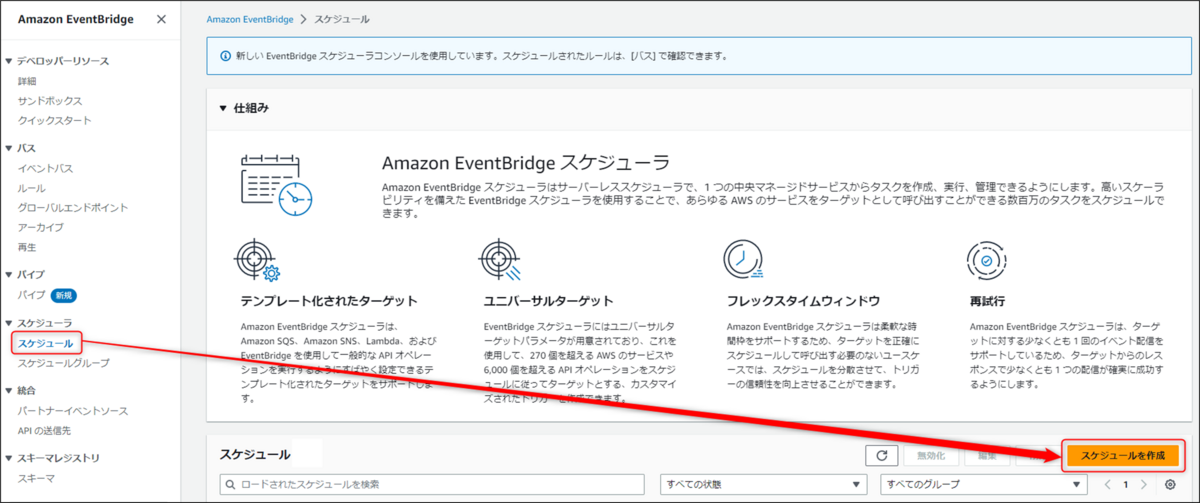The width and height of the screenshot is (1200, 503).
Task: Open the すべての状態 filter dropdown
Action: tap(765, 484)
